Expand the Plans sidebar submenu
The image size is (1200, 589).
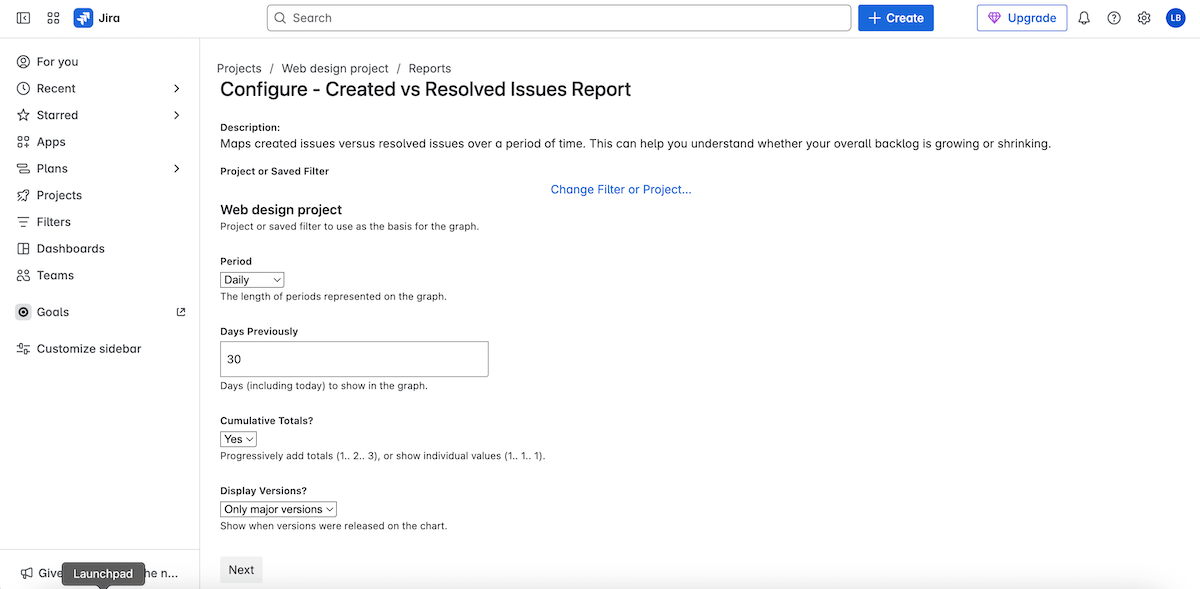(177, 169)
